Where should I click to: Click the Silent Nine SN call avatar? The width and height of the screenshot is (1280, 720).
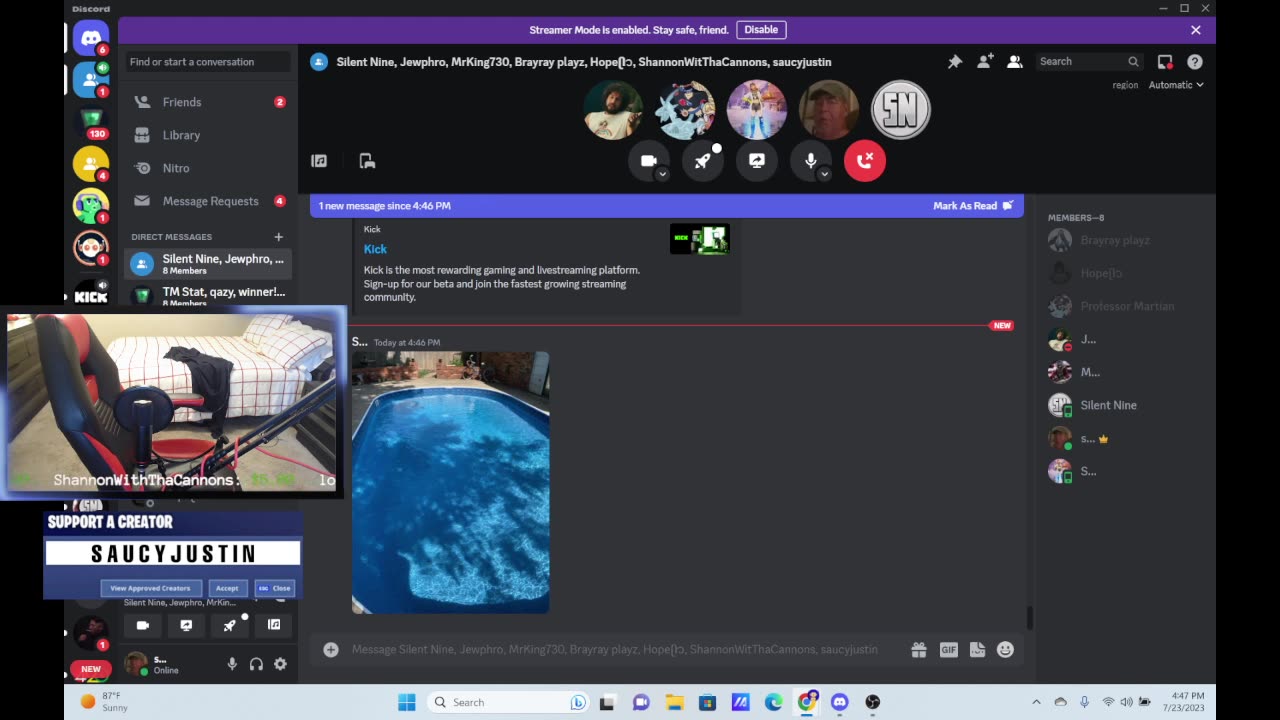click(x=901, y=110)
